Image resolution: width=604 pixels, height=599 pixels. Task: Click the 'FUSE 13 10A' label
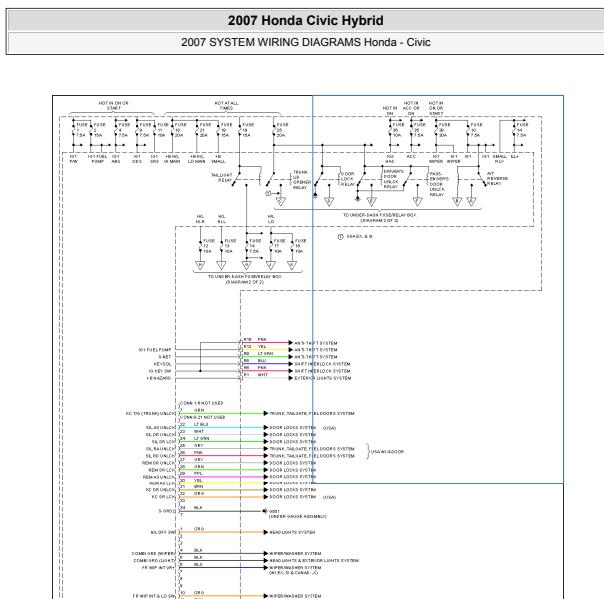pos(230,246)
